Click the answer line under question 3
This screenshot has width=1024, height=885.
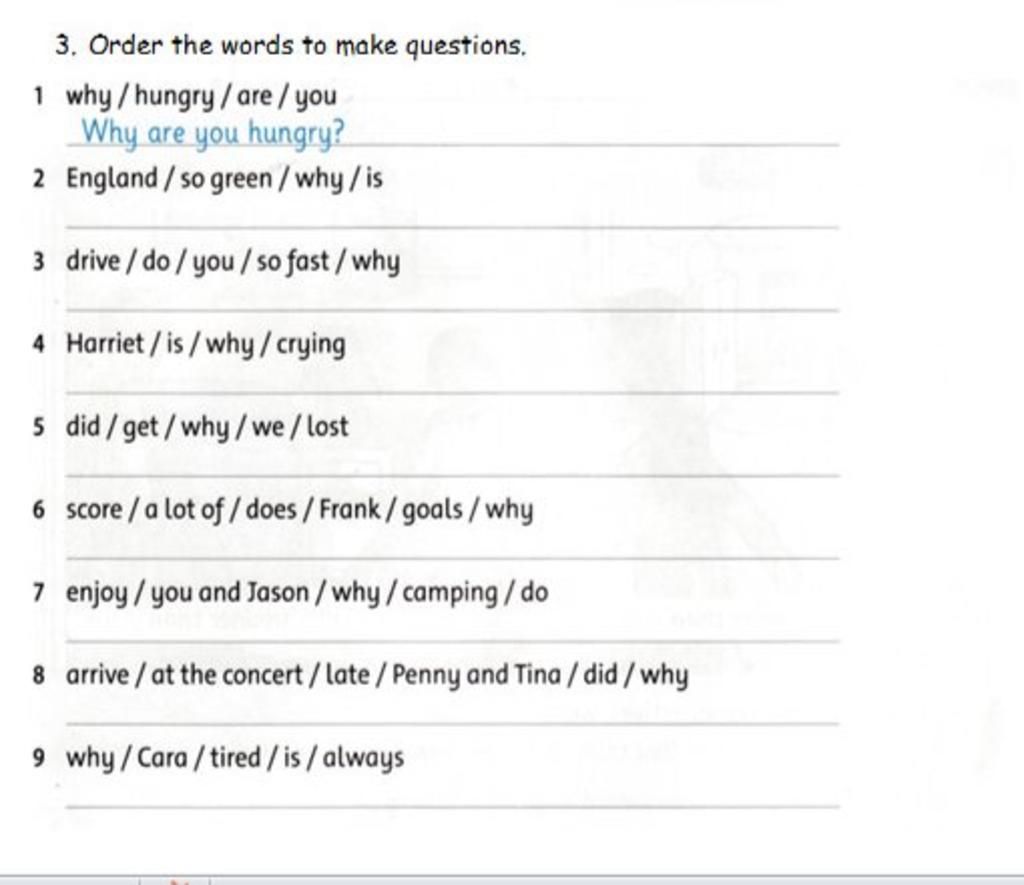453,310
